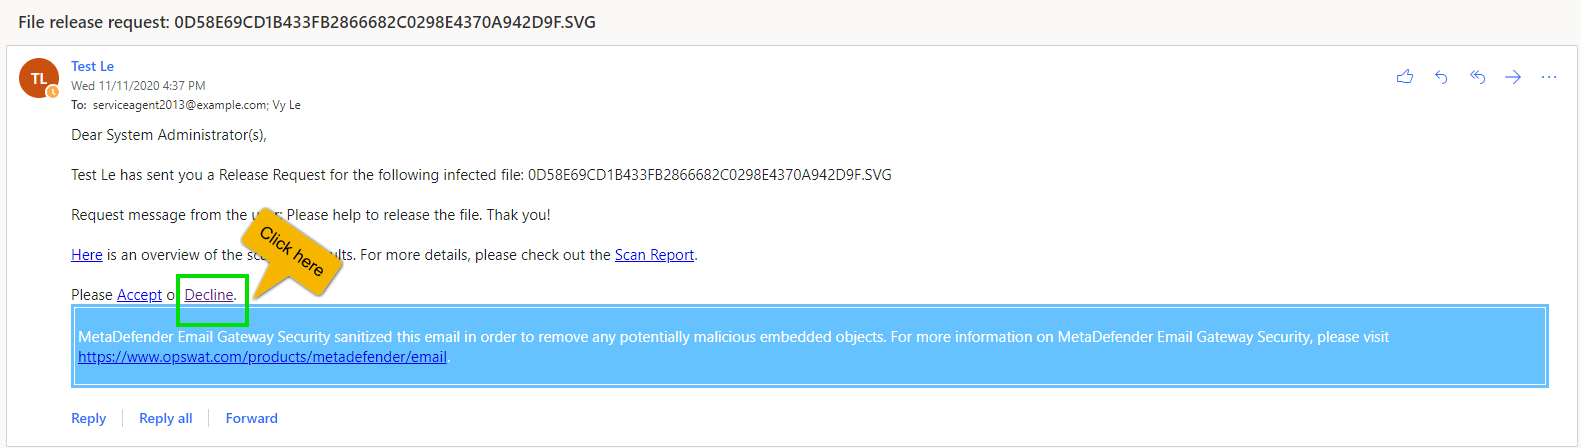
Task: Click the orange presence badge on avatar
Action: (53, 92)
